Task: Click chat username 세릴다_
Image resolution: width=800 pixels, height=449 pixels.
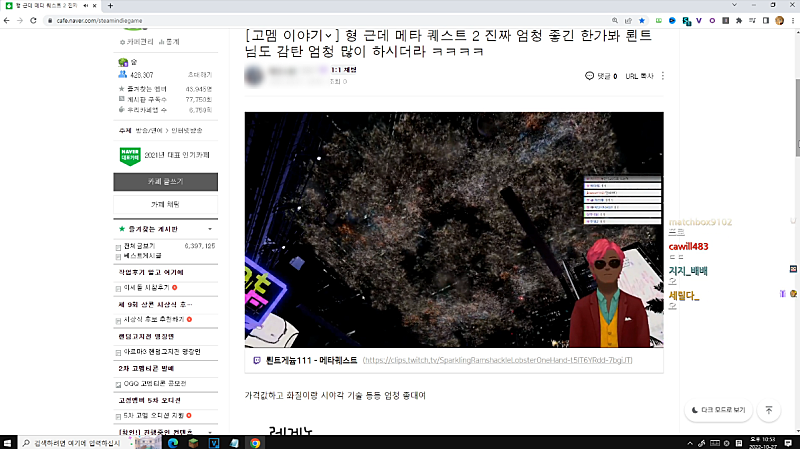Action: click(684, 295)
